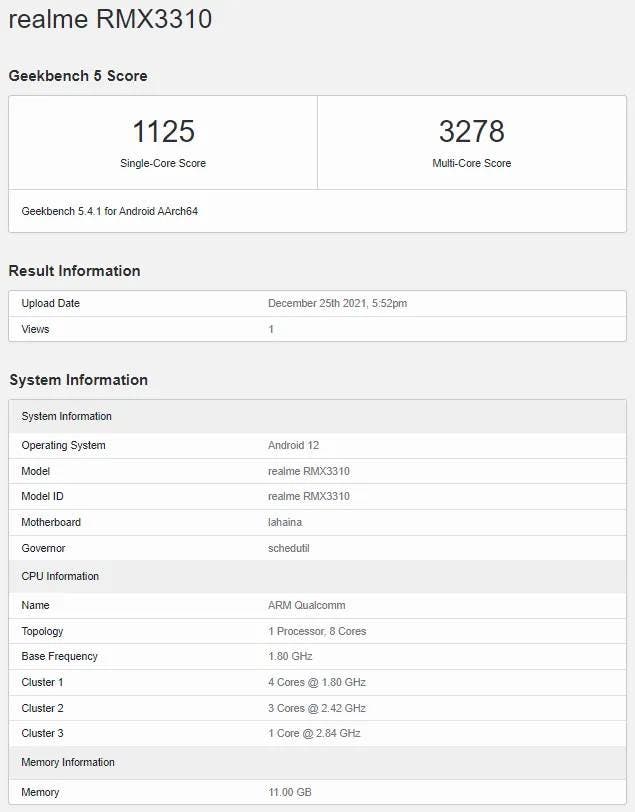This screenshot has width=635, height=812.
Task: Select the 11.00 GB memory value
Action: tap(290, 792)
